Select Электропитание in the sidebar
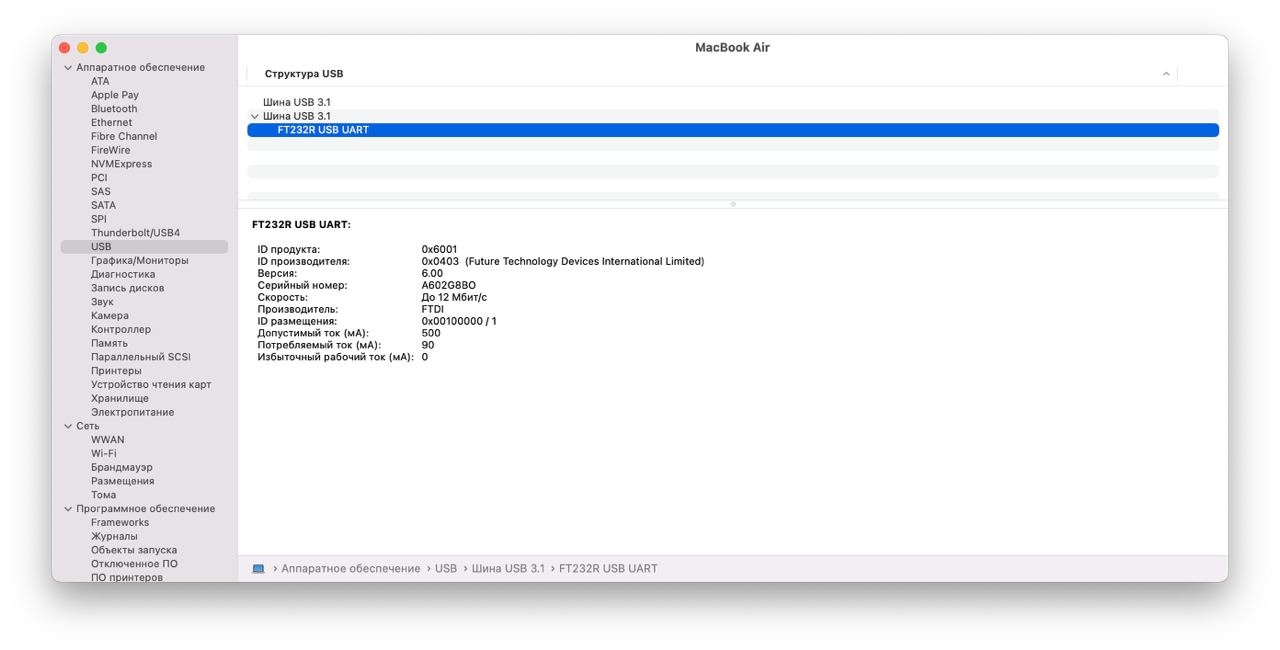The image size is (1280, 650). (x=132, y=412)
